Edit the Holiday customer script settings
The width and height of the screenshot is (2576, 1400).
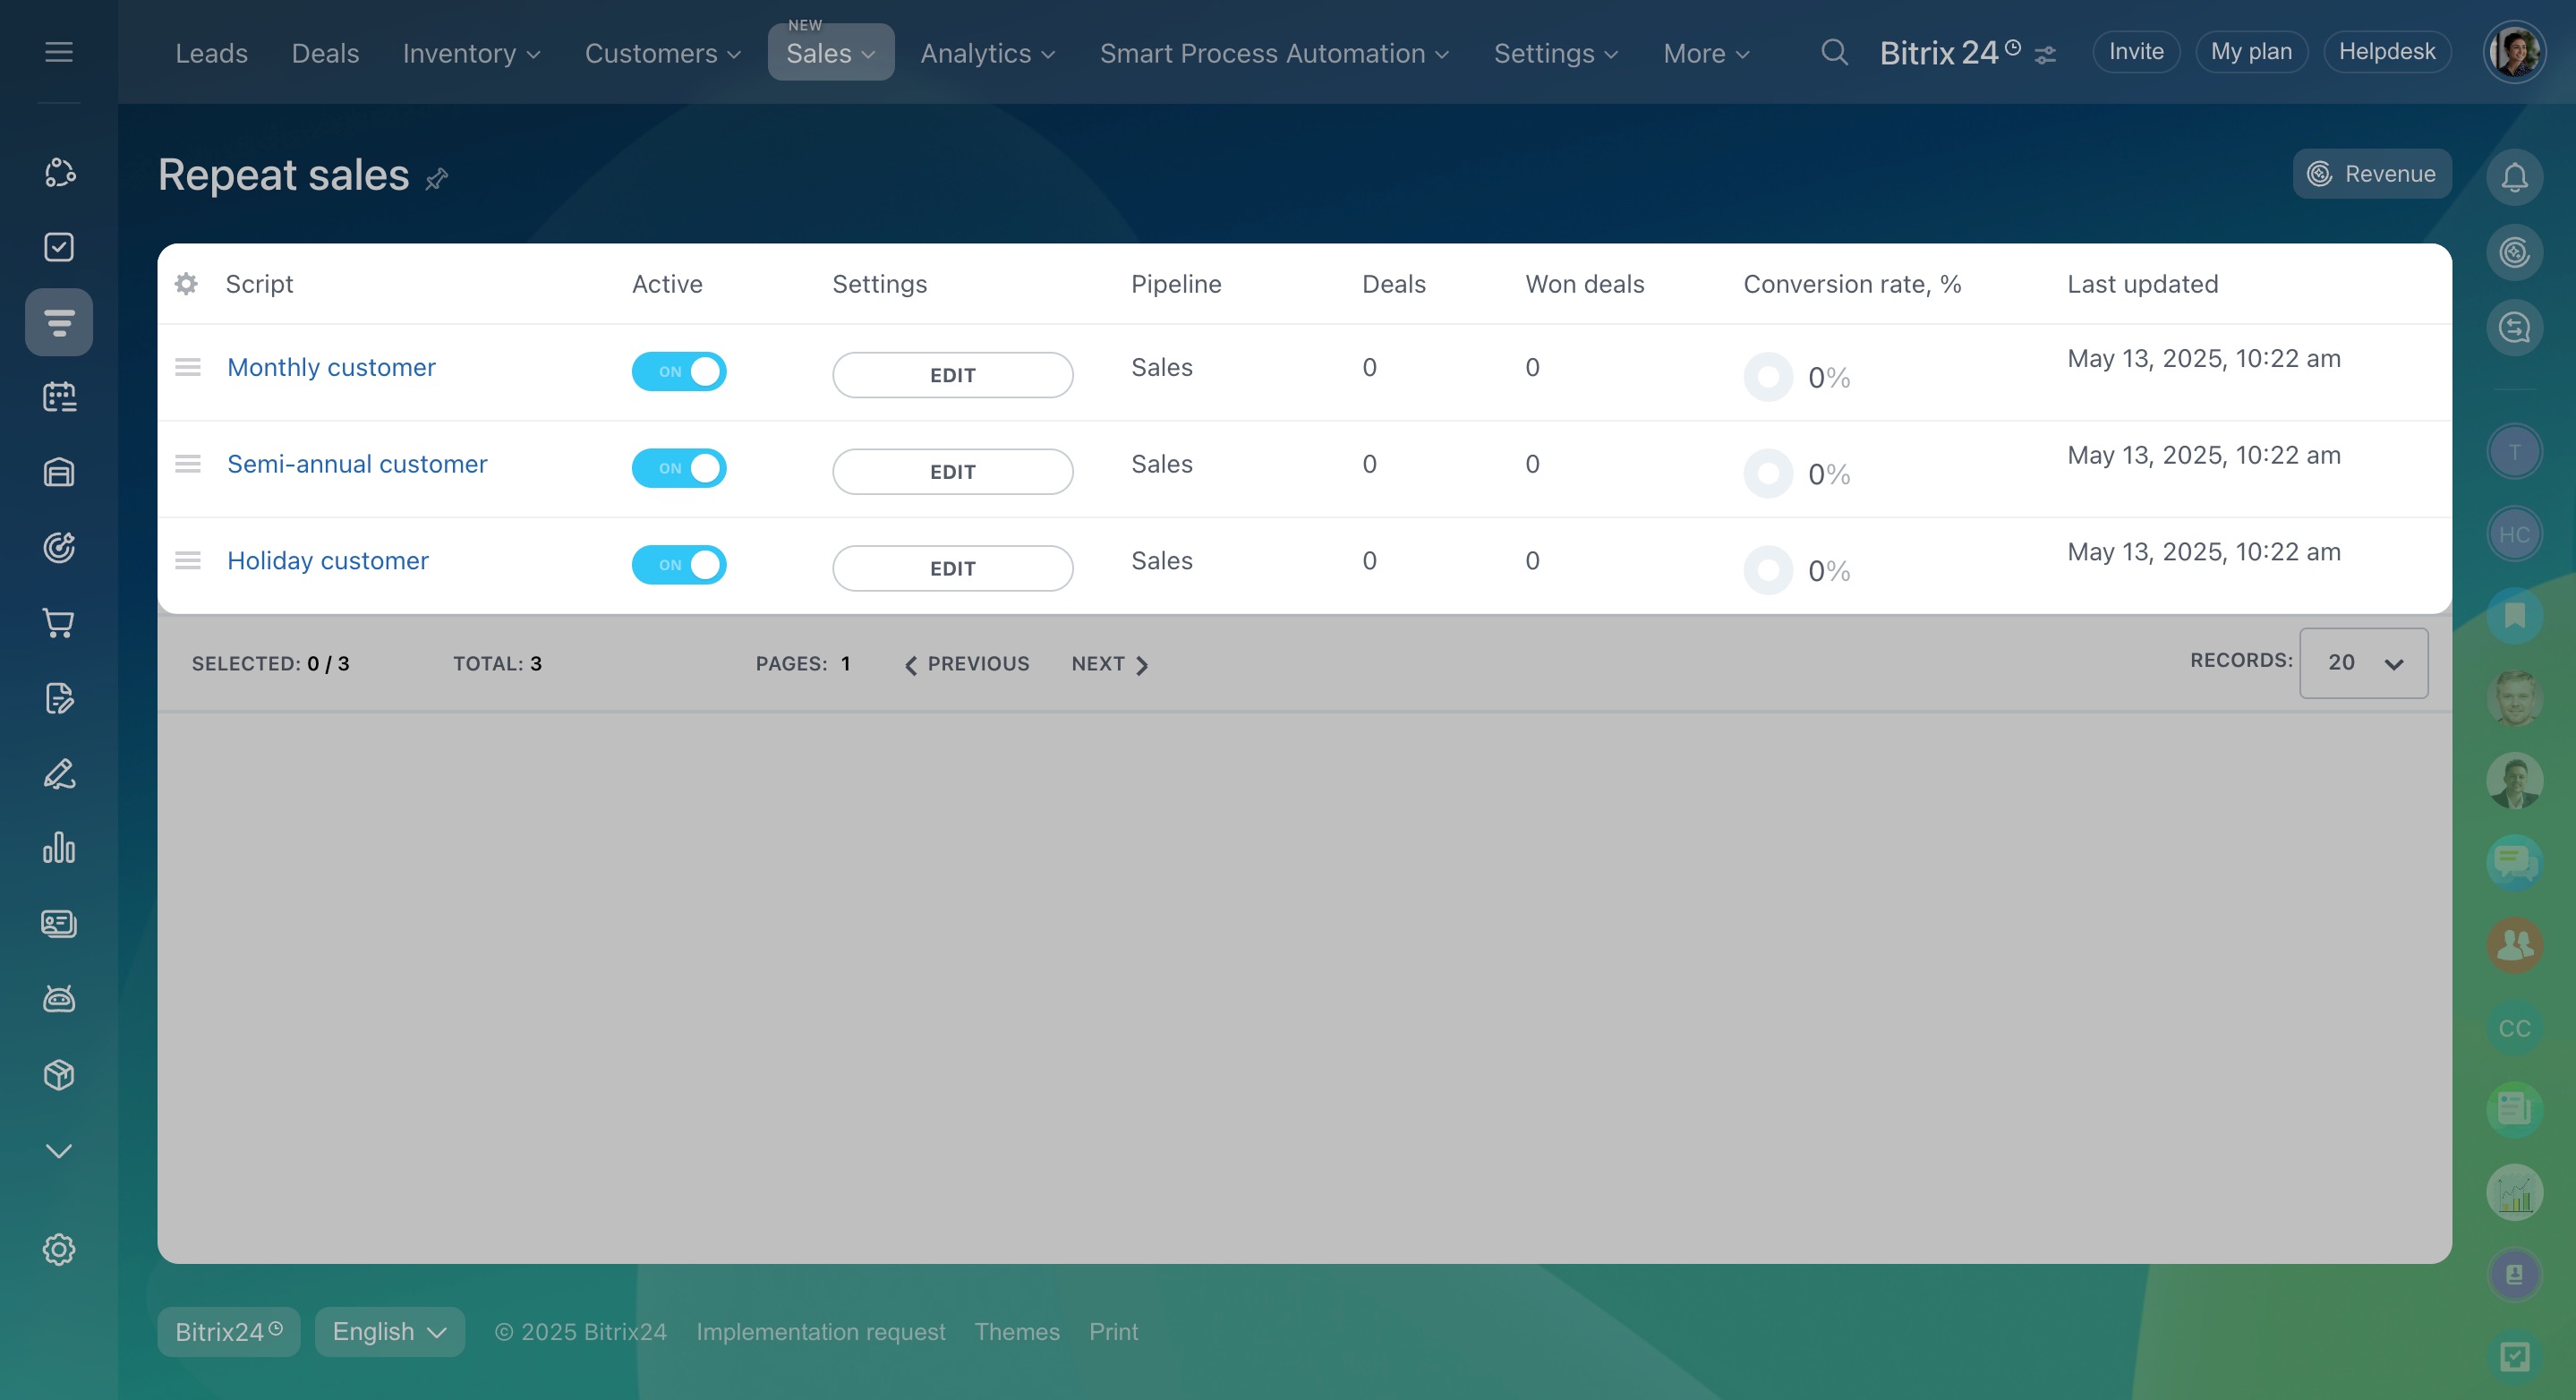[952, 568]
